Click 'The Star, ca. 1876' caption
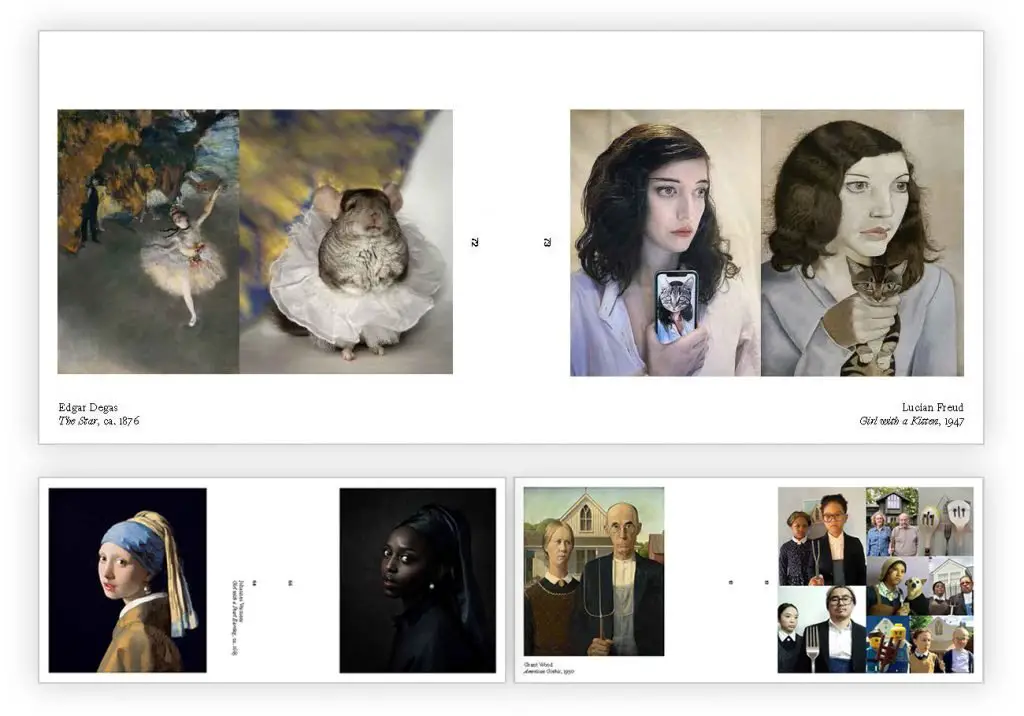The height and width of the screenshot is (716, 1024). [x=99, y=421]
